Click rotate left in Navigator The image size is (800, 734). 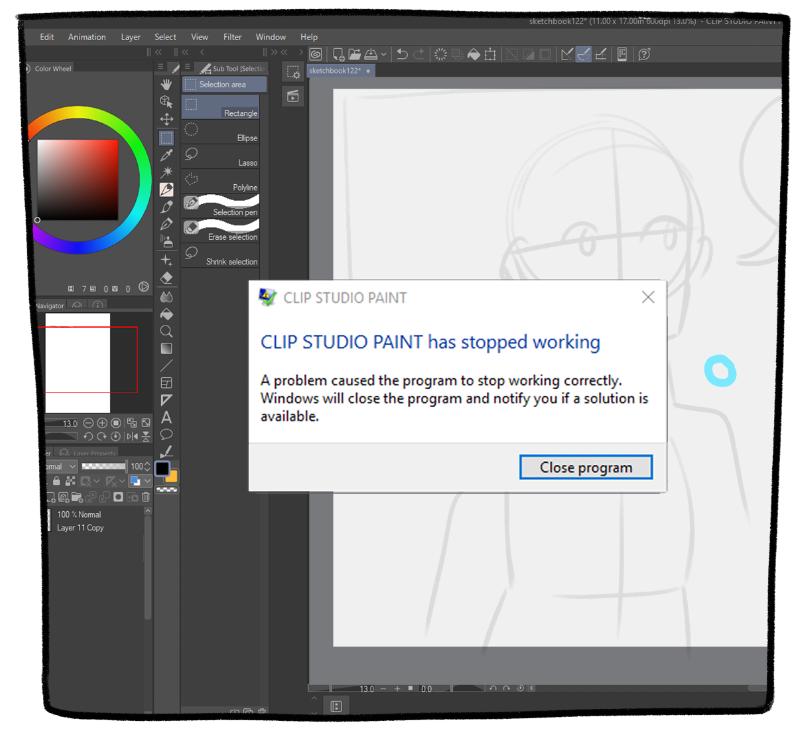(x=88, y=437)
